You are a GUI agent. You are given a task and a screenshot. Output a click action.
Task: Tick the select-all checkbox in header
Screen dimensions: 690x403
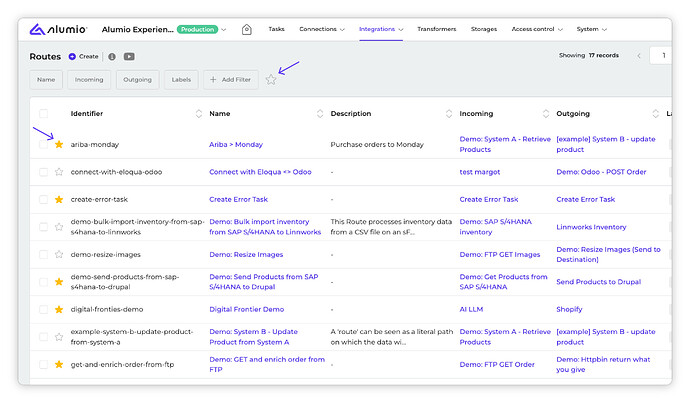44,114
